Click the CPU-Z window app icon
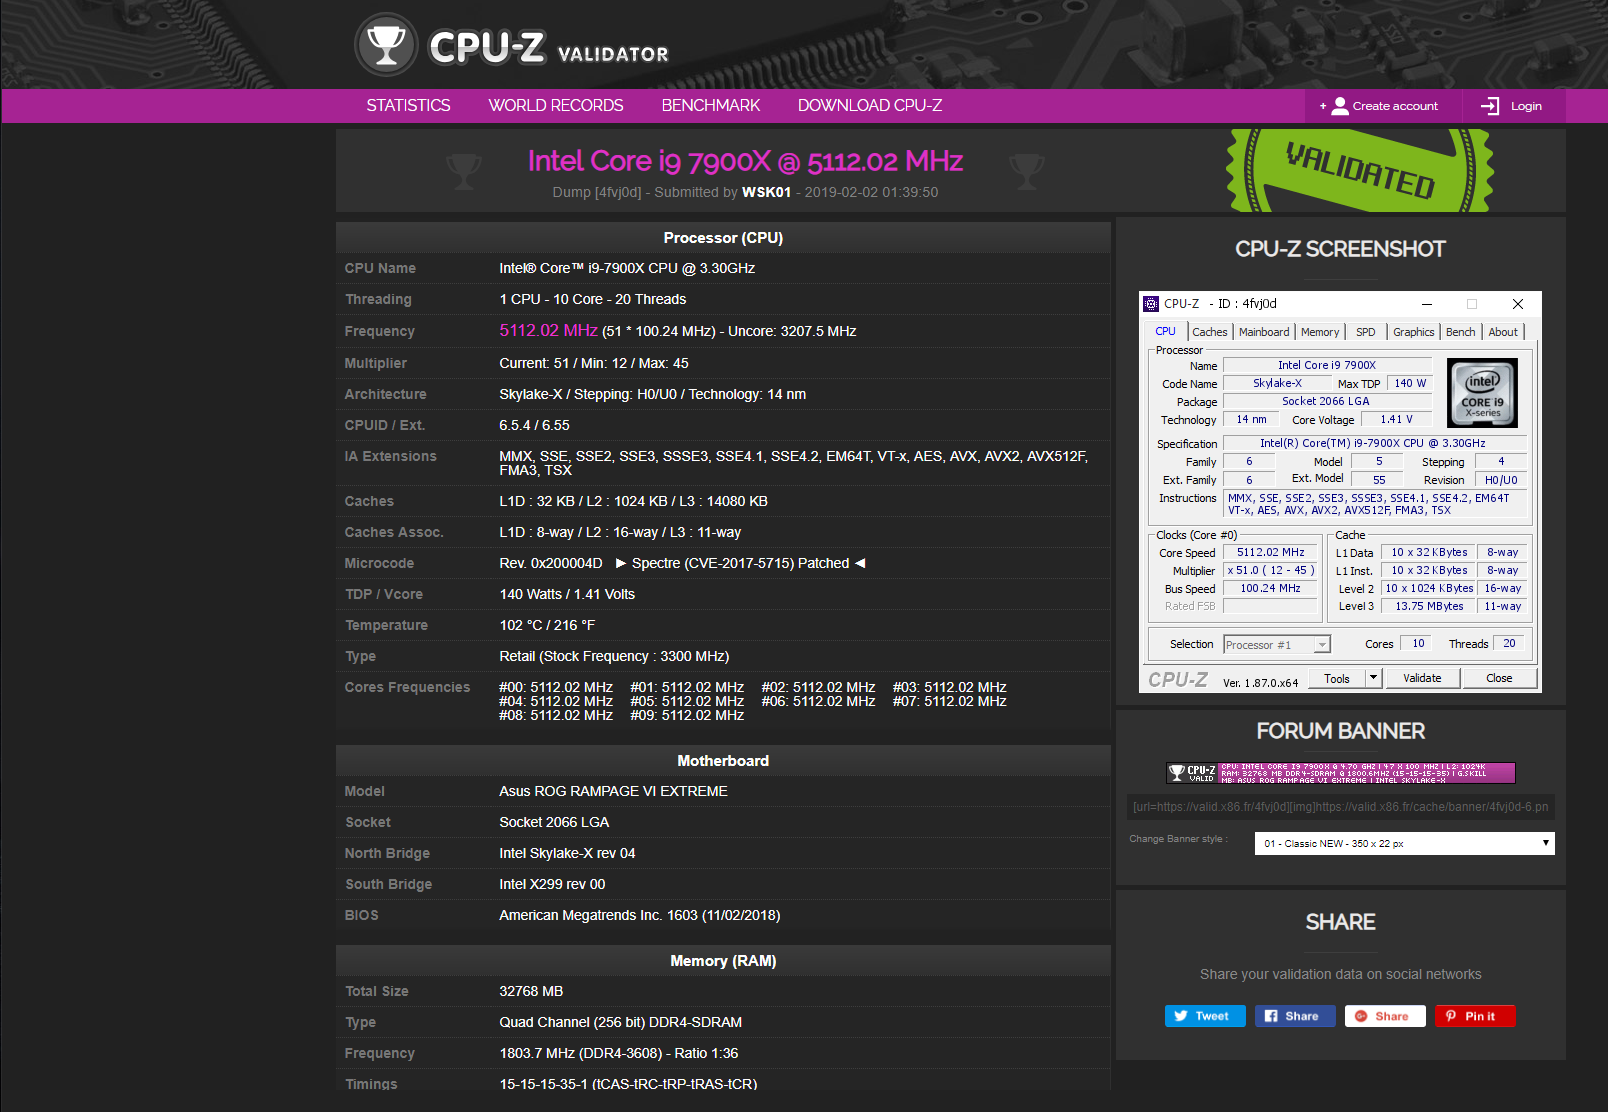1608x1112 pixels. point(1151,304)
